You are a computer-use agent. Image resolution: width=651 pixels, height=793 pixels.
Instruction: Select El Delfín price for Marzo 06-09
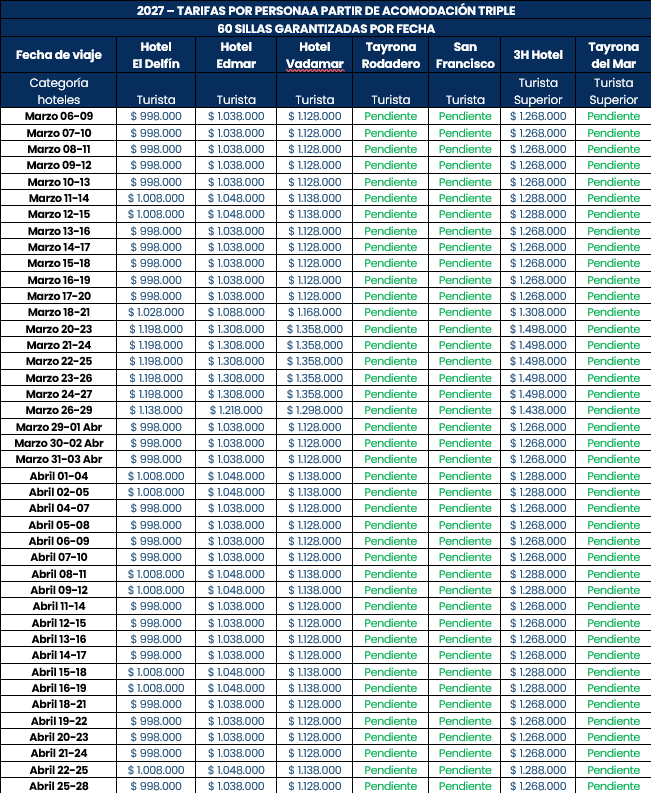point(156,116)
